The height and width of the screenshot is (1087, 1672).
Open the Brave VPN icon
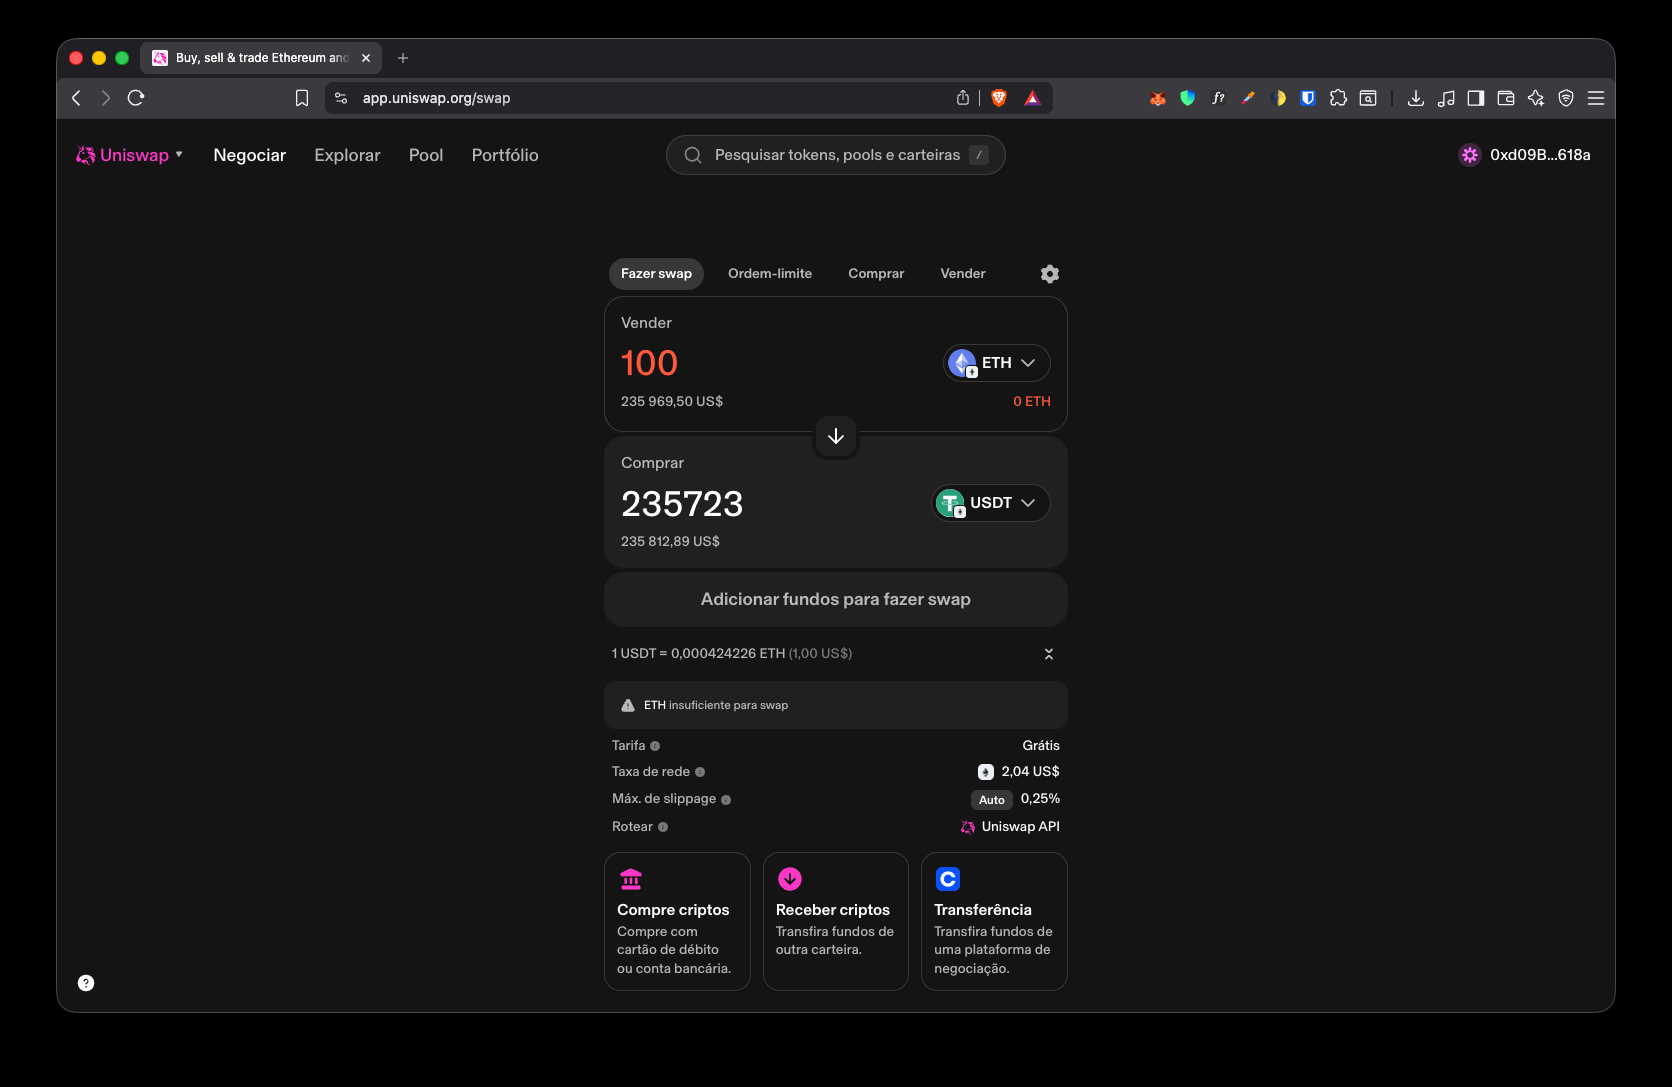point(1566,98)
